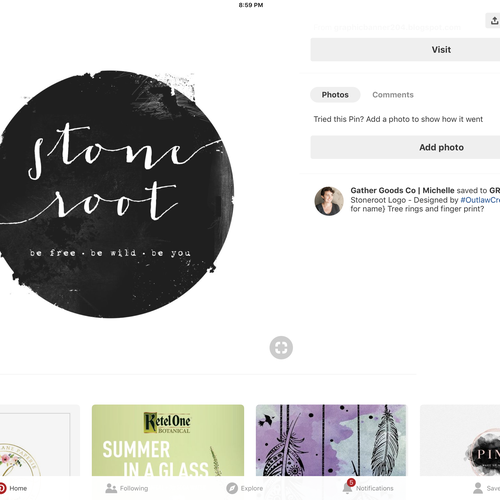500x500 pixels.
Task: Open the Following people icon
Action: pyautogui.click(x=111, y=488)
